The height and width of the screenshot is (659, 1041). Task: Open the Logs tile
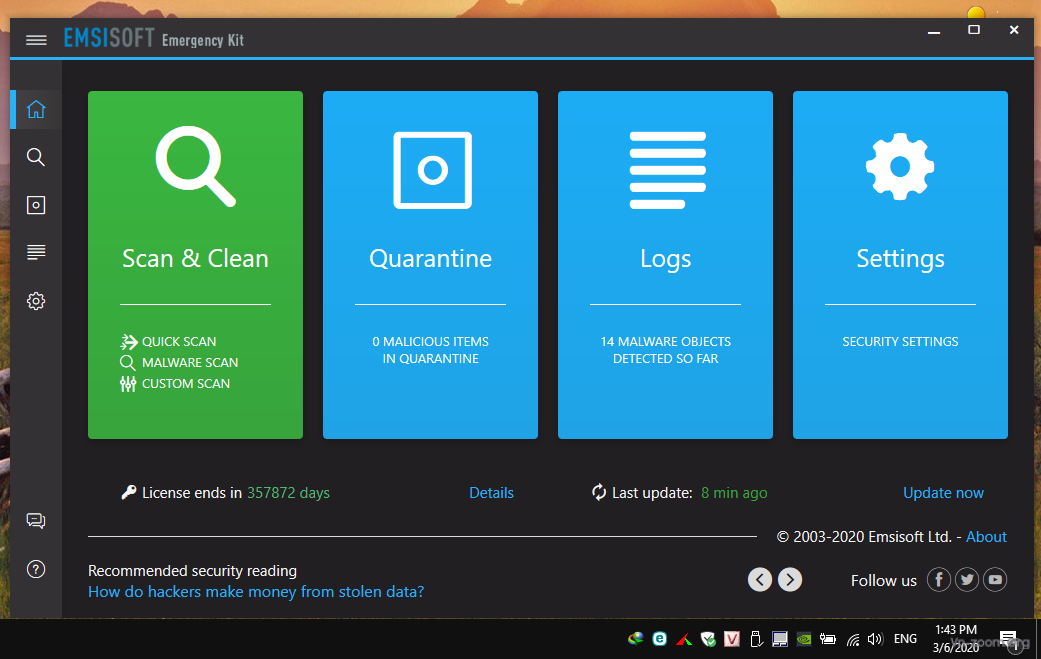click(665, 264)
